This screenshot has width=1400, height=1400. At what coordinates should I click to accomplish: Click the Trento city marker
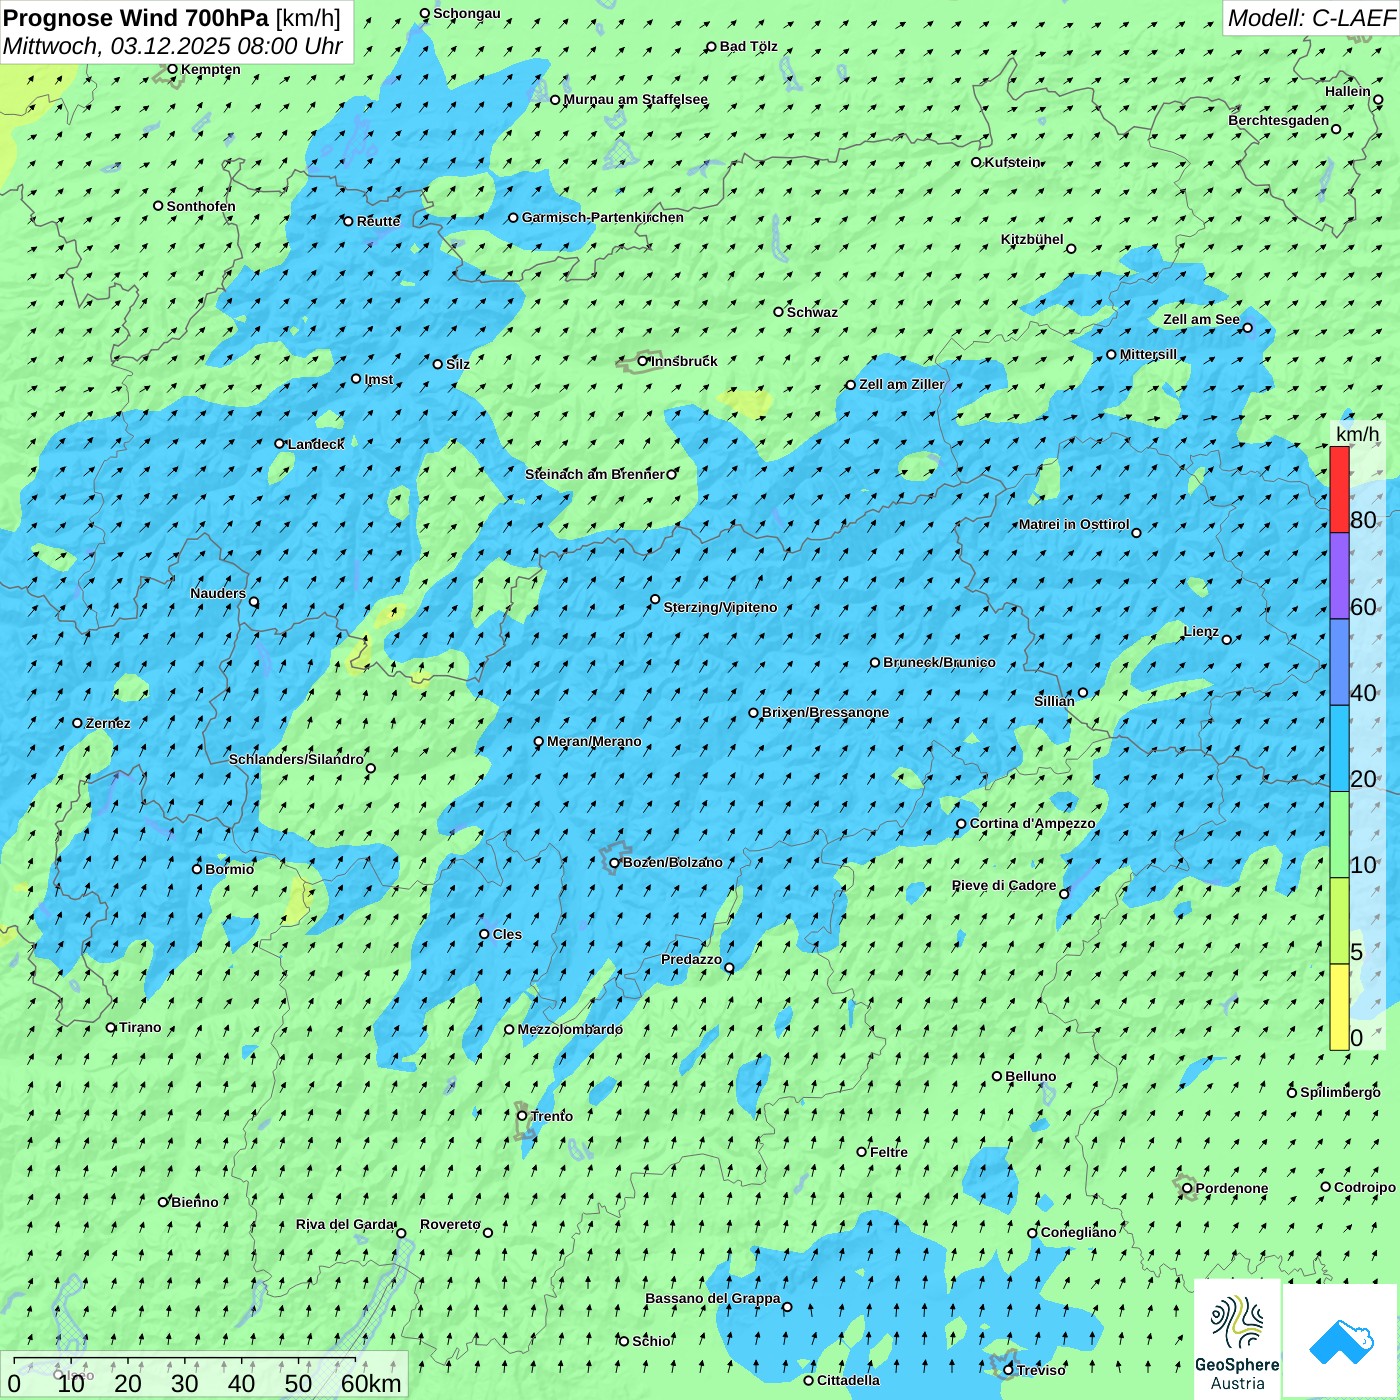[x=522, y=1116]
